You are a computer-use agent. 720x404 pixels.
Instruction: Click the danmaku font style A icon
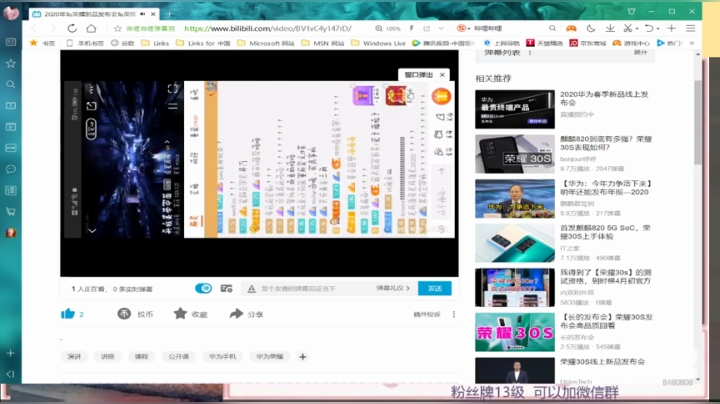[251, 289]
